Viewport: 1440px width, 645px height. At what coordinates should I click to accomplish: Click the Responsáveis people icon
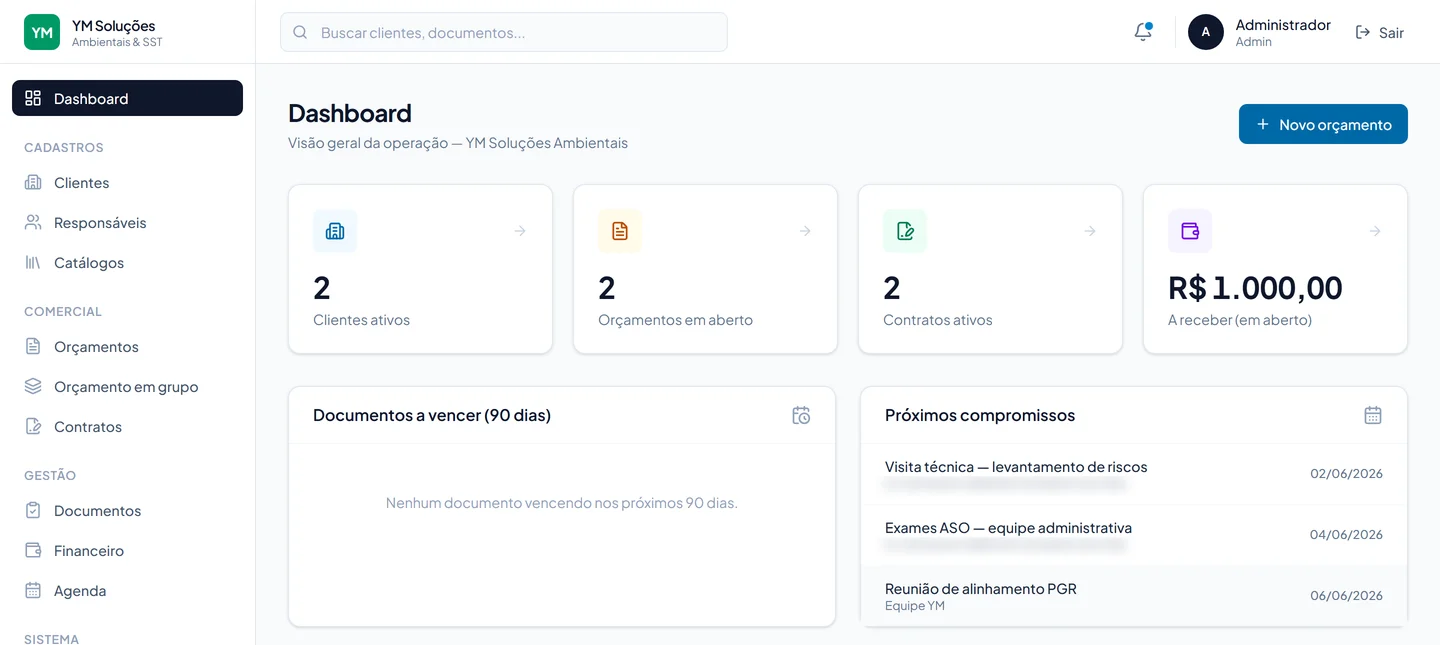coord(33,222)
